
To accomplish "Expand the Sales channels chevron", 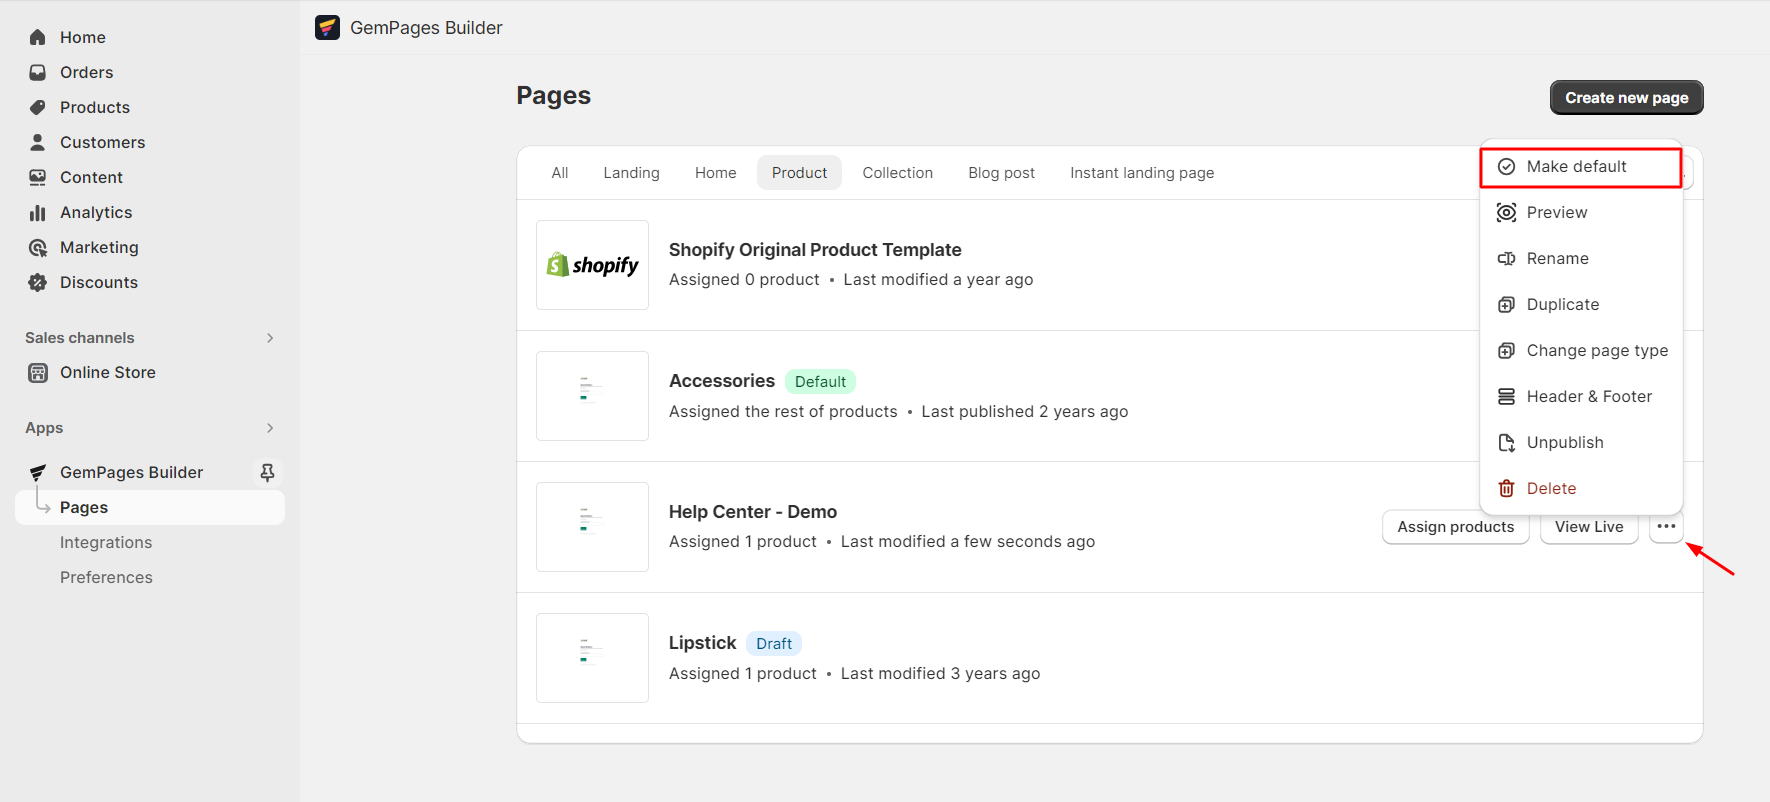I will 270,338.
